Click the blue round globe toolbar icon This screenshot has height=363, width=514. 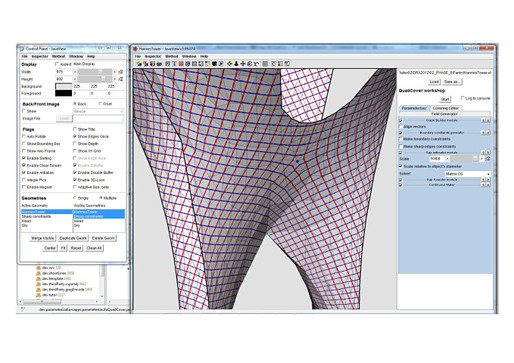click(188, 63)
